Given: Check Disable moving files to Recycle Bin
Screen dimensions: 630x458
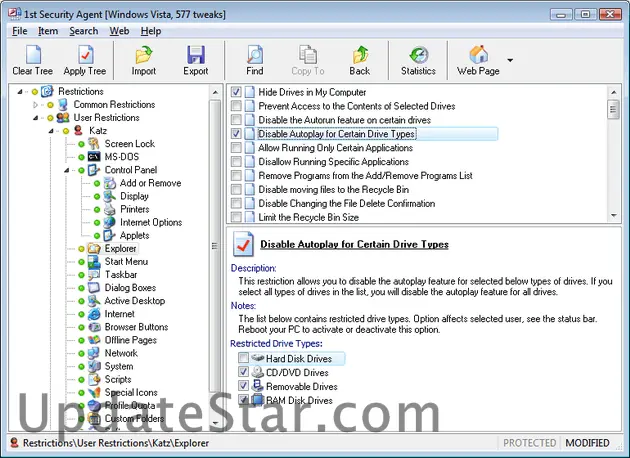Looking at the screenshot, I should (236, 189).
